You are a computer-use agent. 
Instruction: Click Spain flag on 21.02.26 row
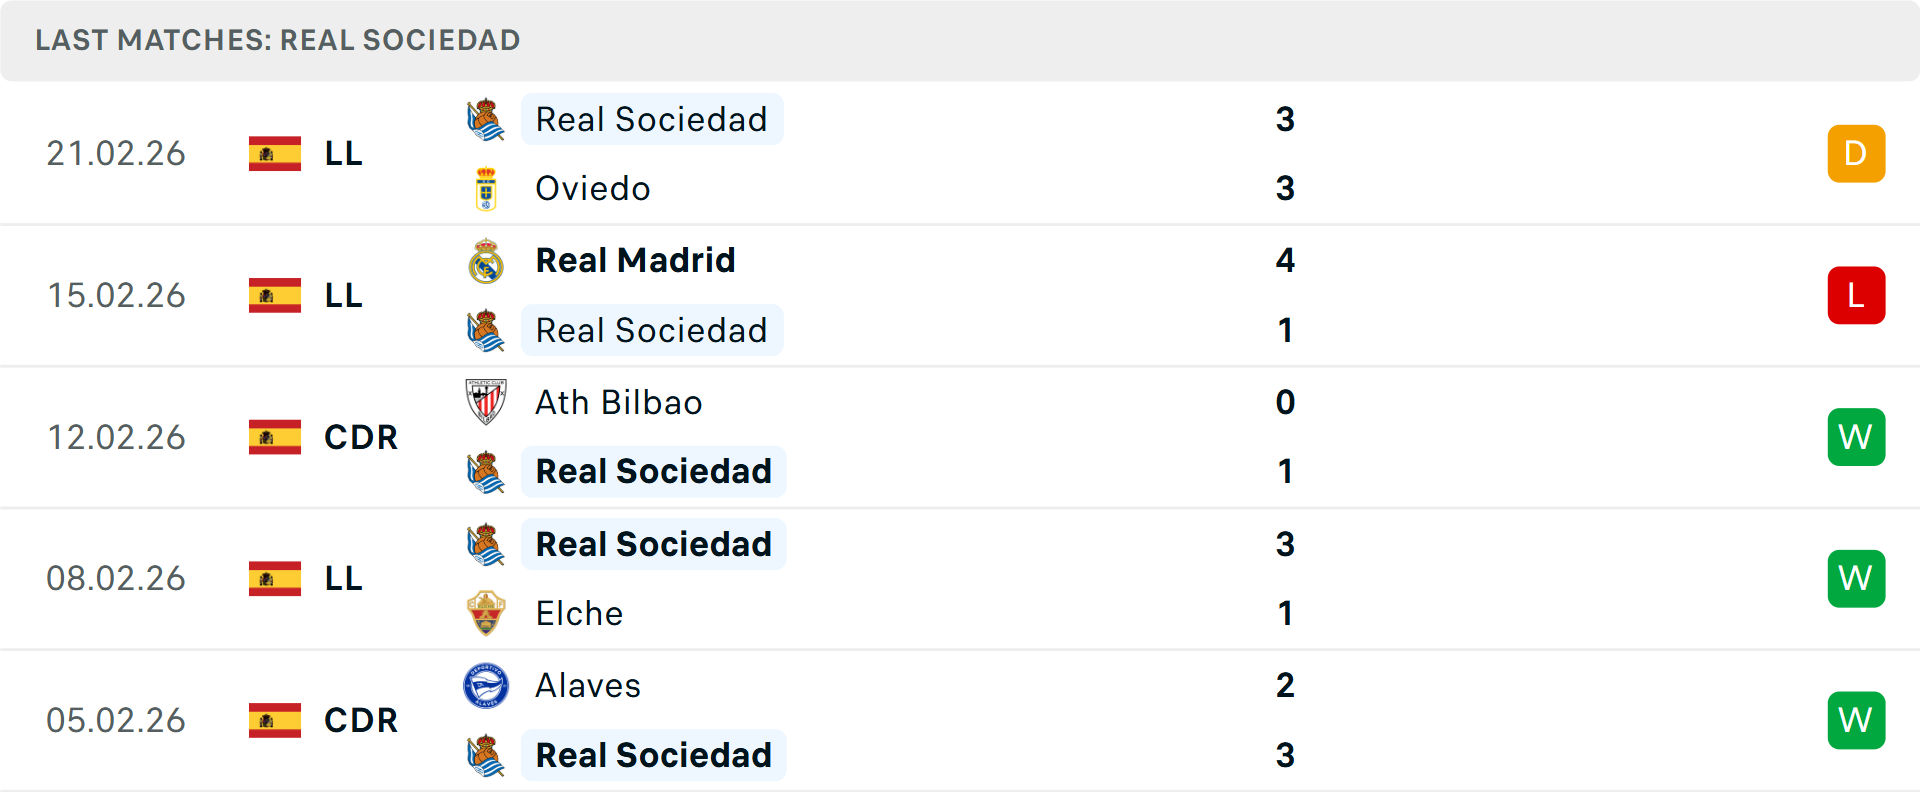coord(275,154)
